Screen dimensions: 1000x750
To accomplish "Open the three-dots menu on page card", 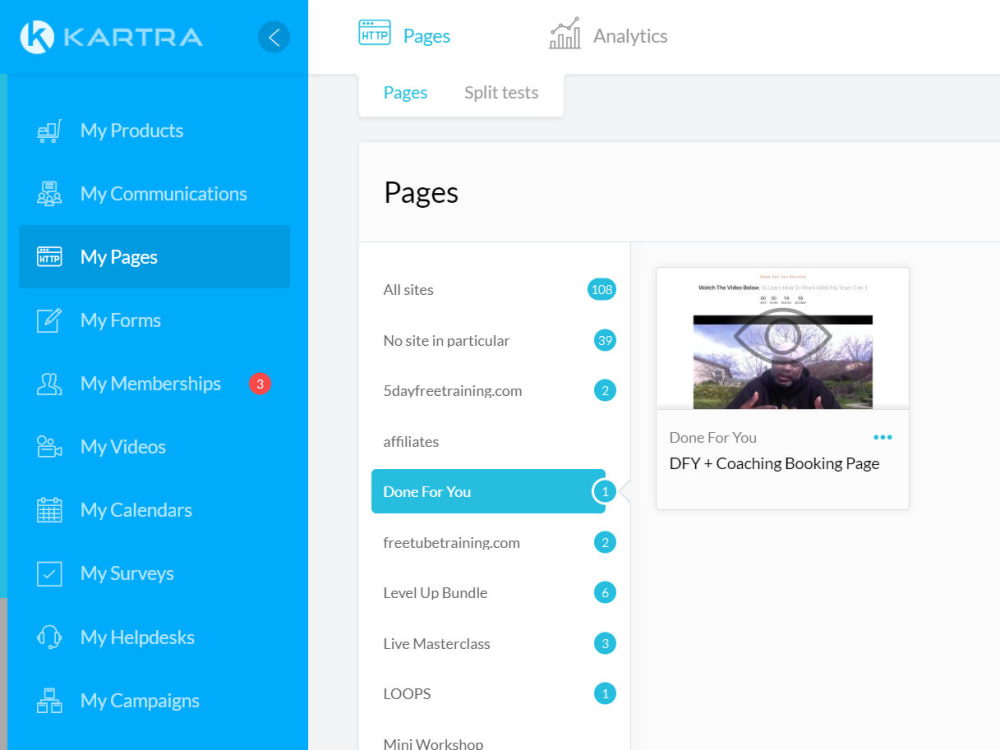I will click(x=883, y=437).
